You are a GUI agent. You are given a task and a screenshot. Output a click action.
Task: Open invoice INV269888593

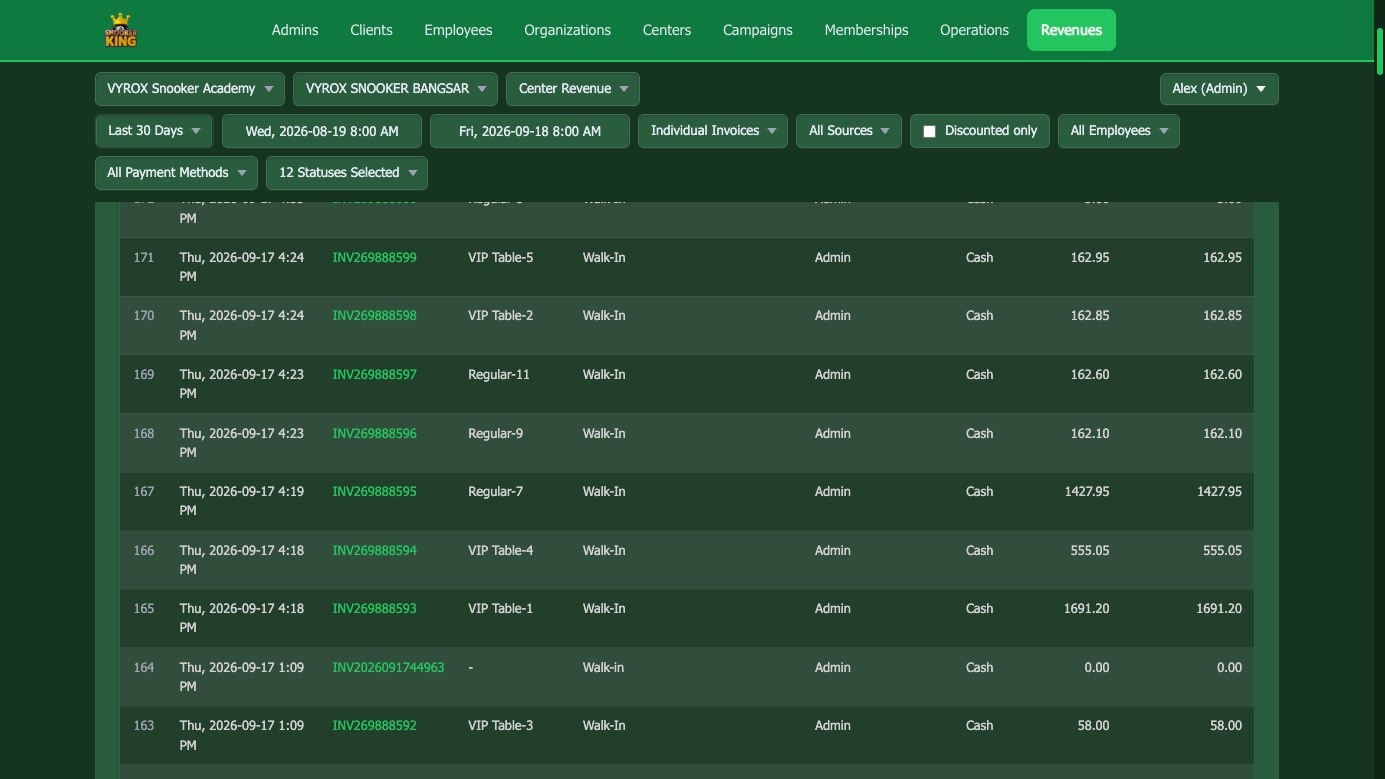pos(374,608)
